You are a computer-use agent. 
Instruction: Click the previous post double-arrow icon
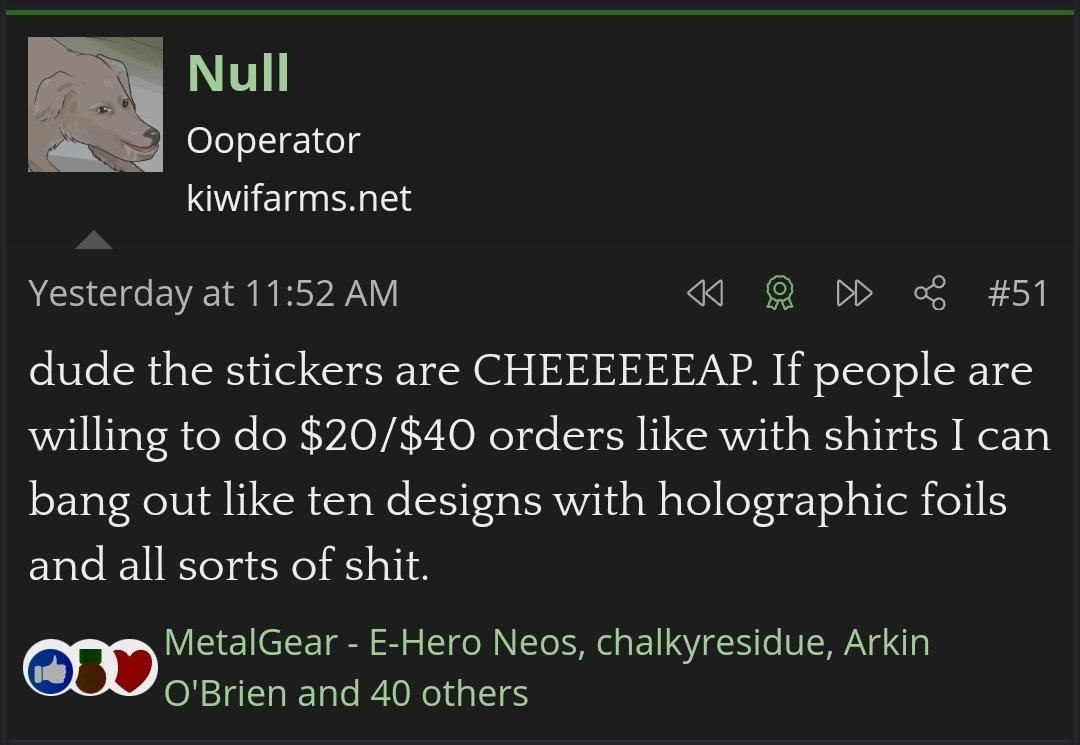coord(705,294)
